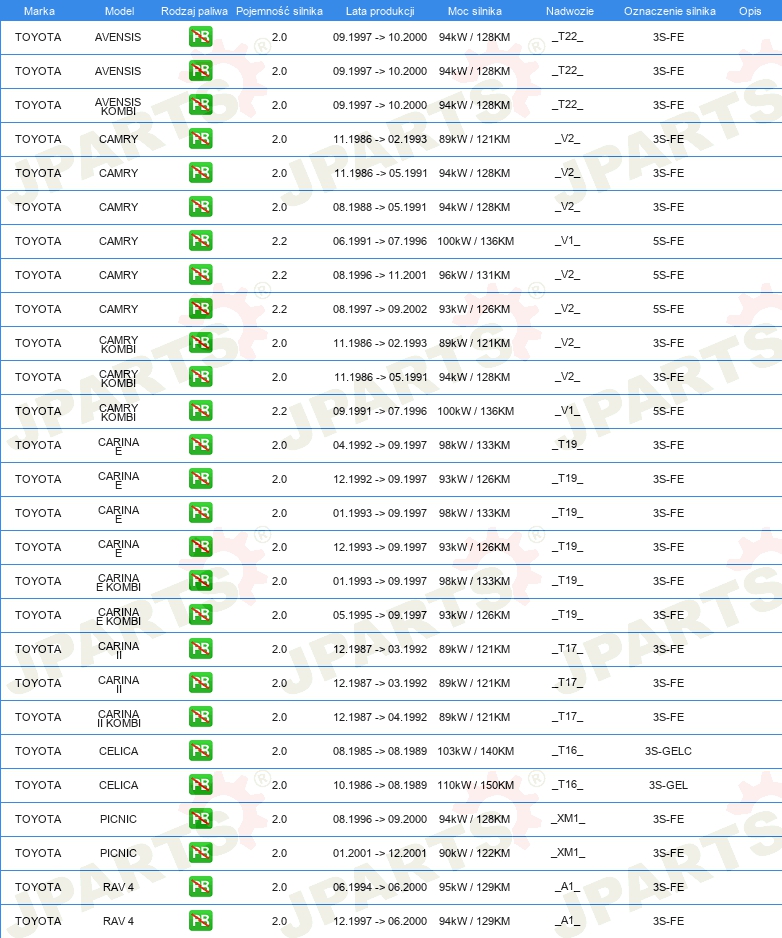Image resolution: width=782 pixels, height=938 pixels.
Task: Click production years 10.1986 -> 08.1989
Action: [x=380, y=785]
